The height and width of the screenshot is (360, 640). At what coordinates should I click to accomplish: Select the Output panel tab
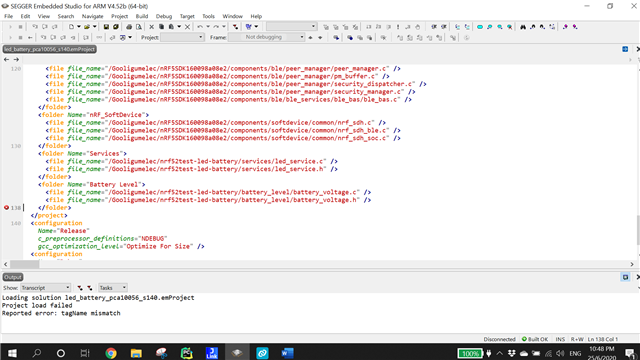coord(13,277)
